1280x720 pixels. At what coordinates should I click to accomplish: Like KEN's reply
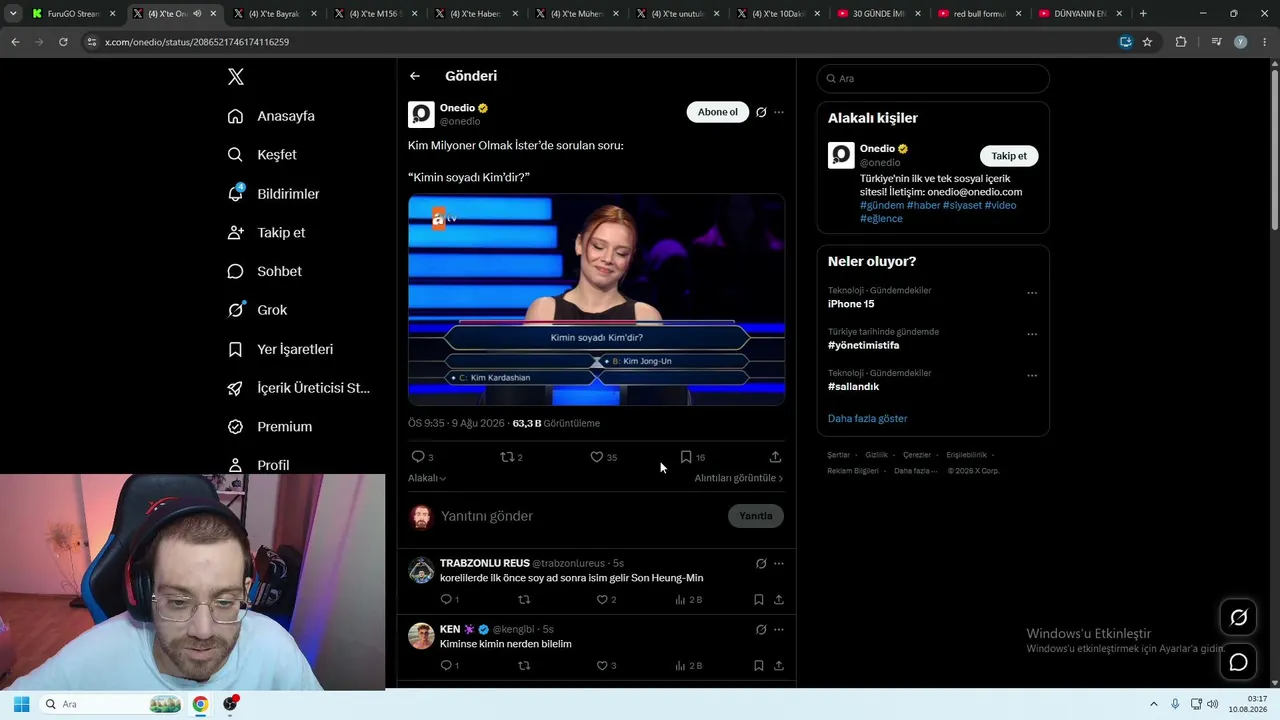pos(602,666)
